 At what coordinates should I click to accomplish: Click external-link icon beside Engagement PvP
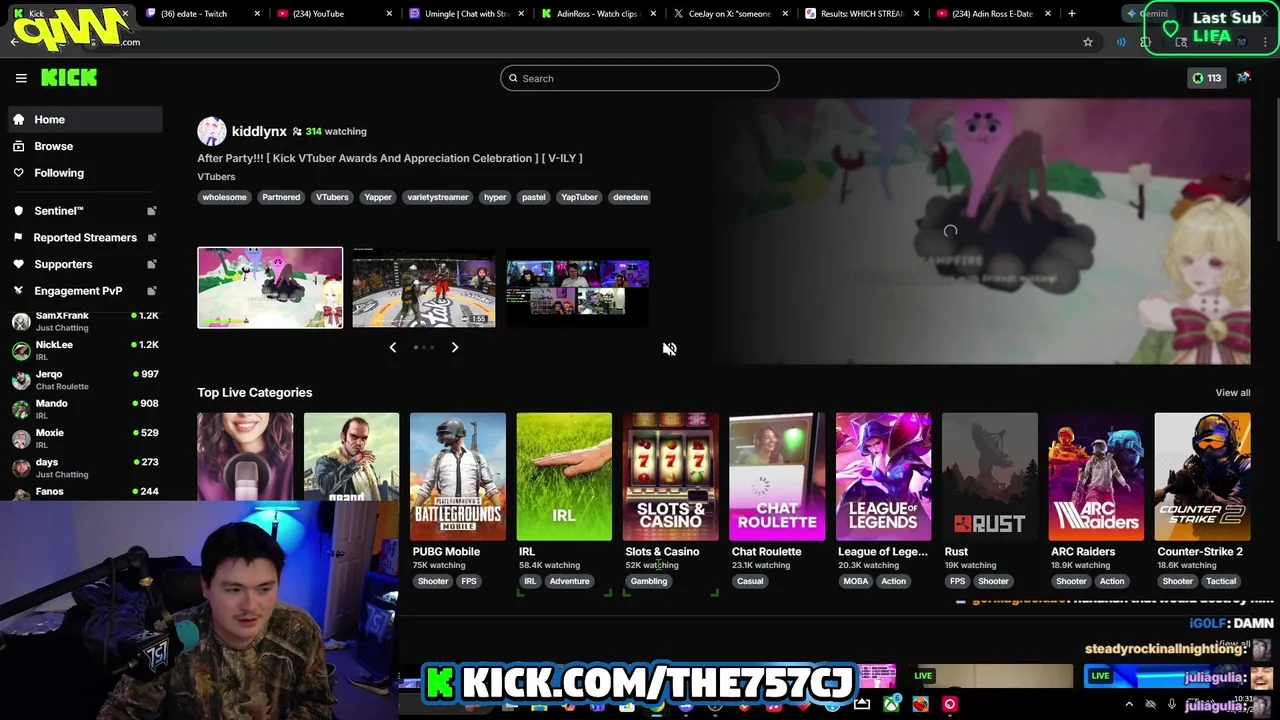click(x=152, y=291)
